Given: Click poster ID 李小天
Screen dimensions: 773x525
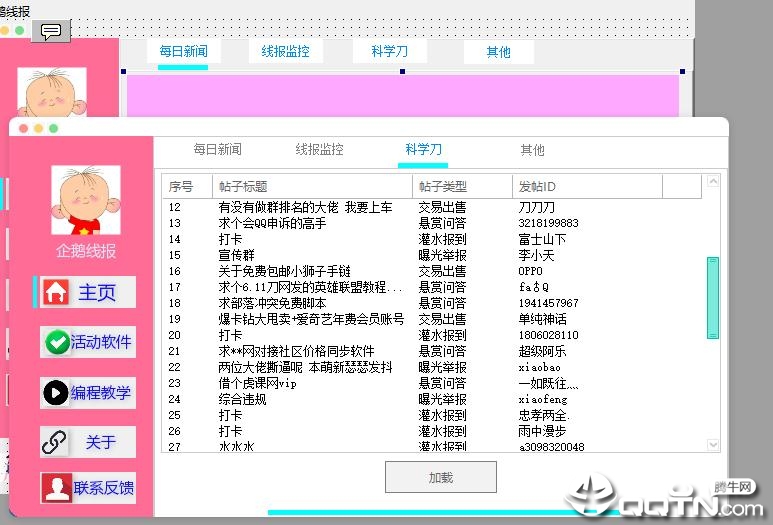Looking at the screenshot, I should click(536, 255).
